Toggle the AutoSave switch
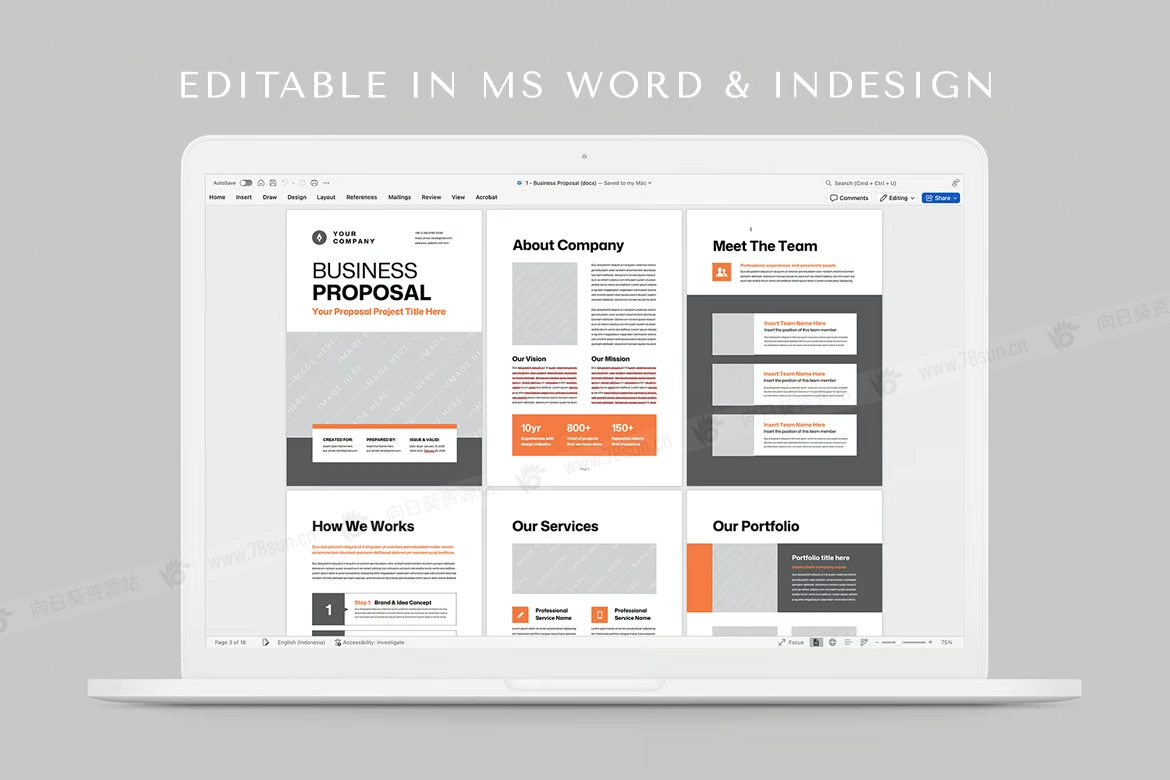The height and width of the screenshot is (780, 1170). (x=246, y=183)
